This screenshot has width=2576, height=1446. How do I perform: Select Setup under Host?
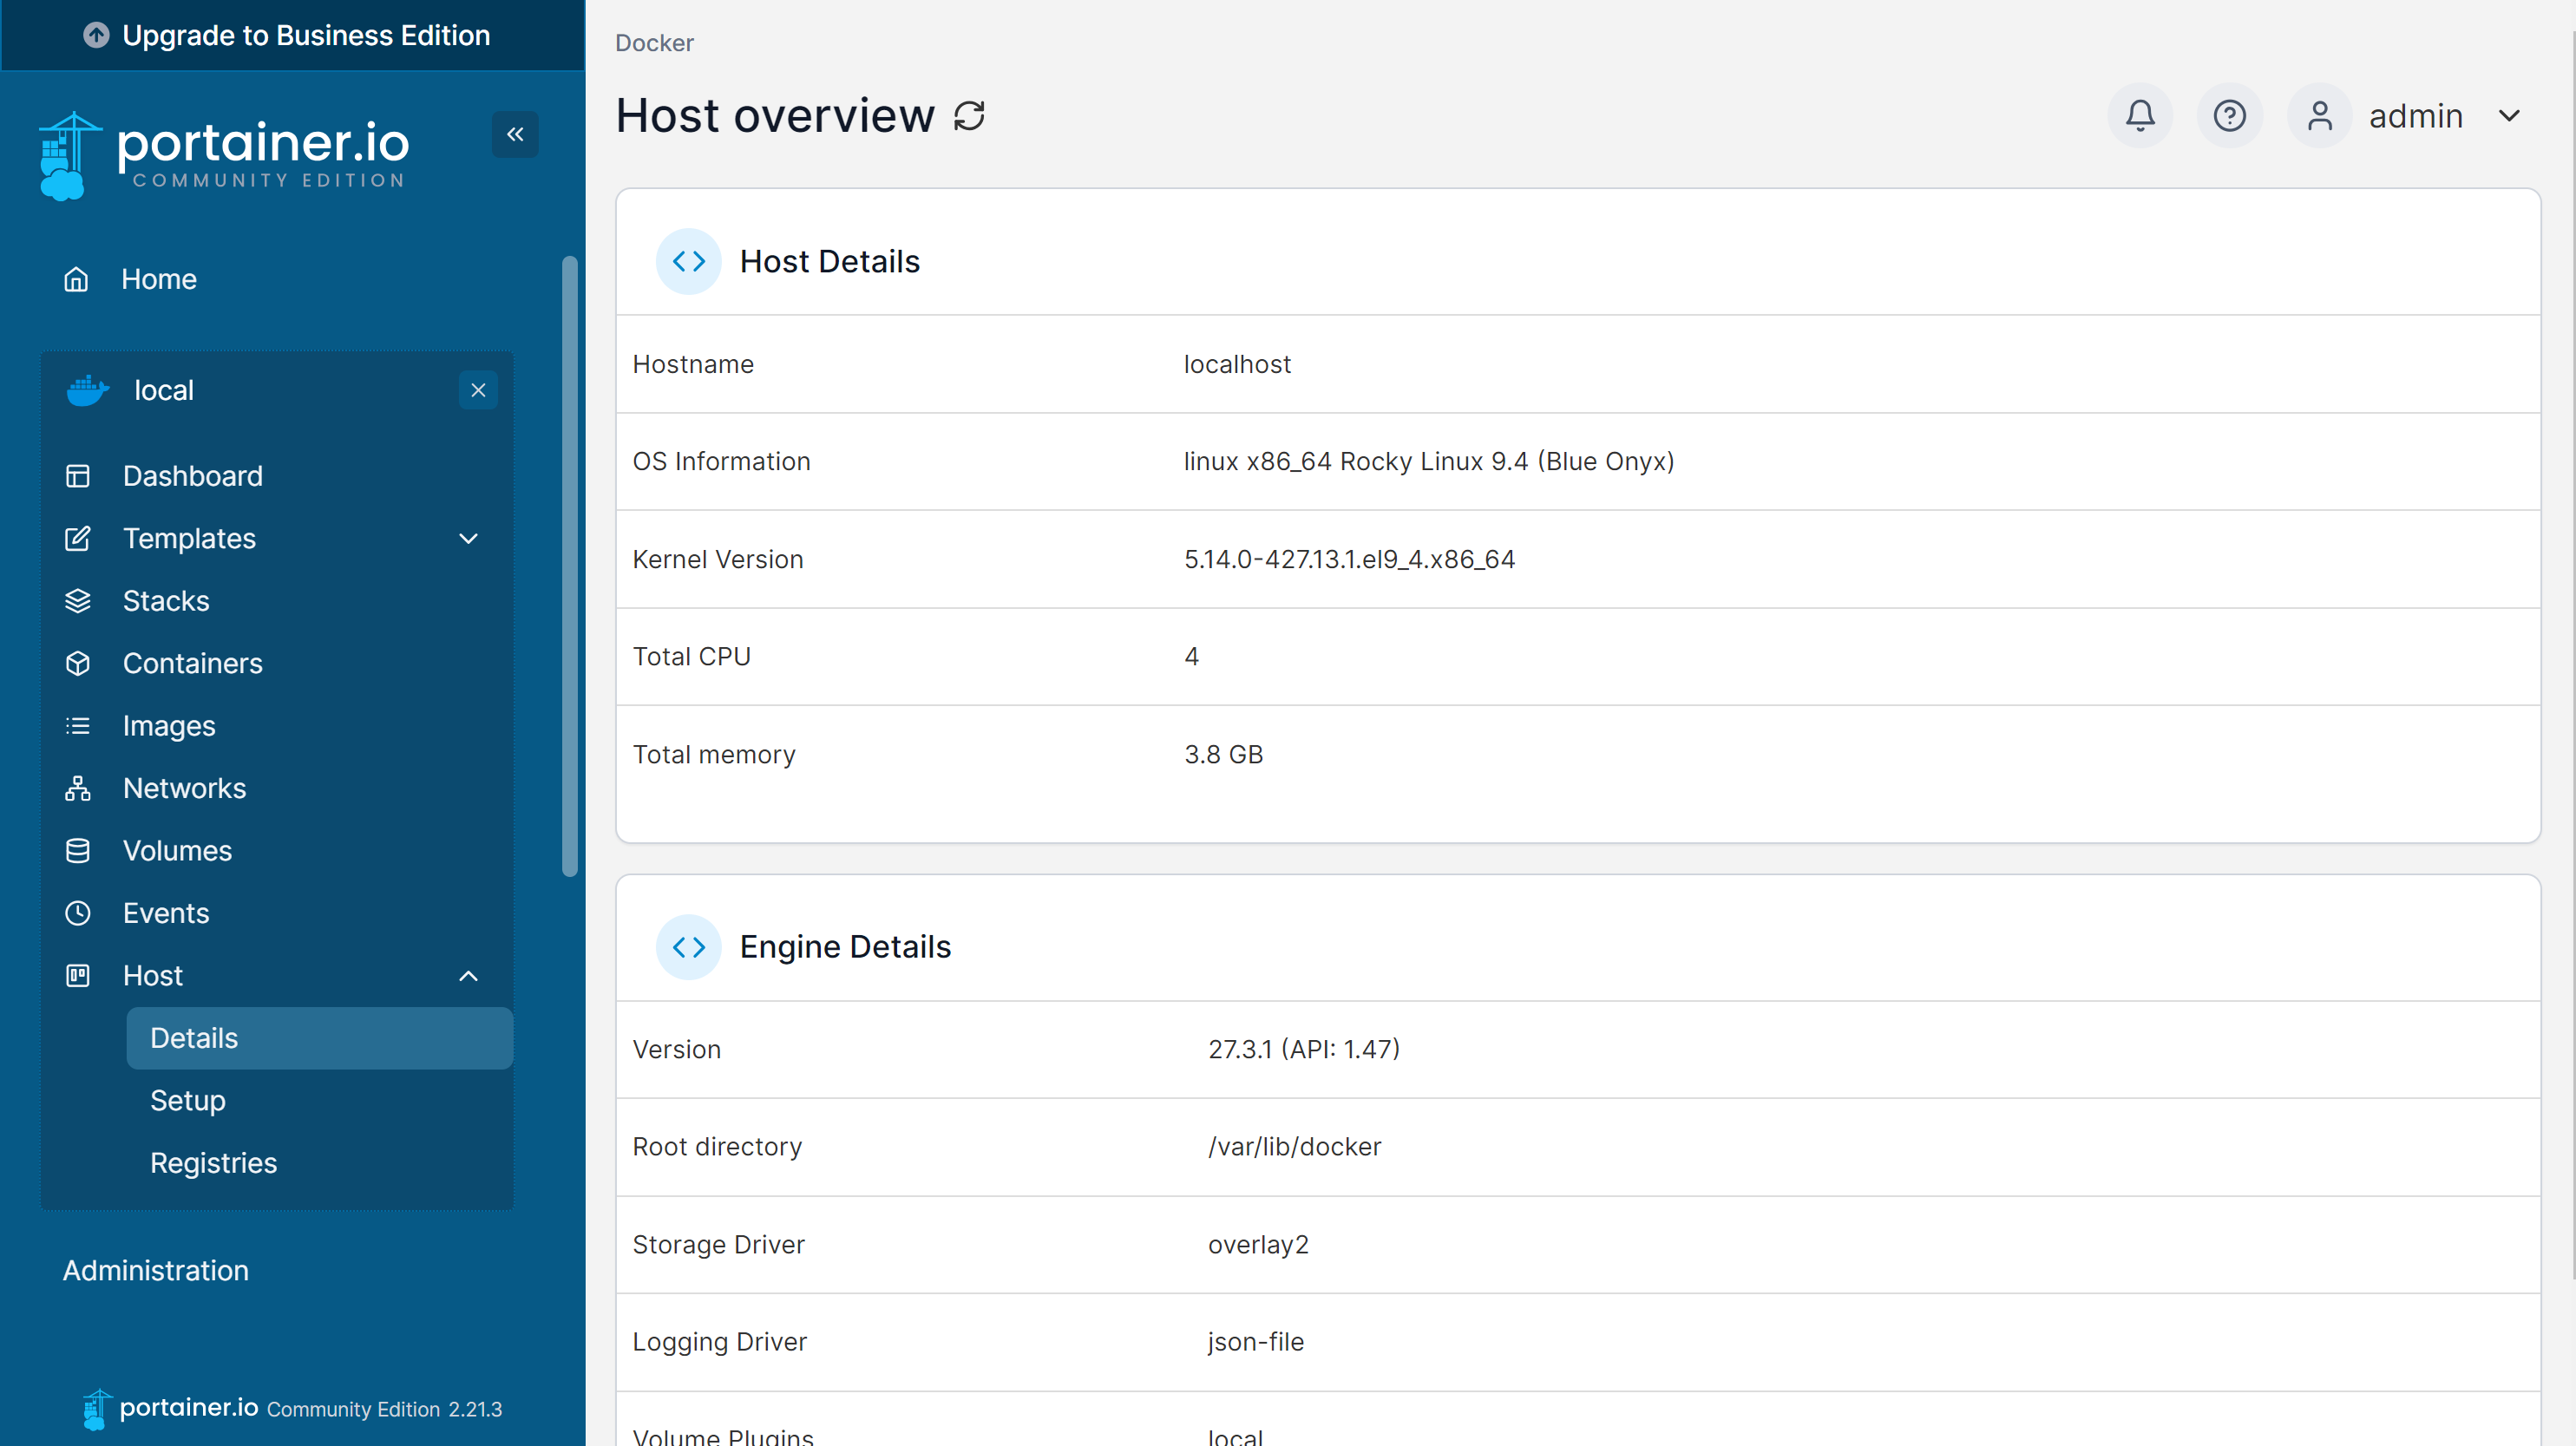tap(188, 1101)
